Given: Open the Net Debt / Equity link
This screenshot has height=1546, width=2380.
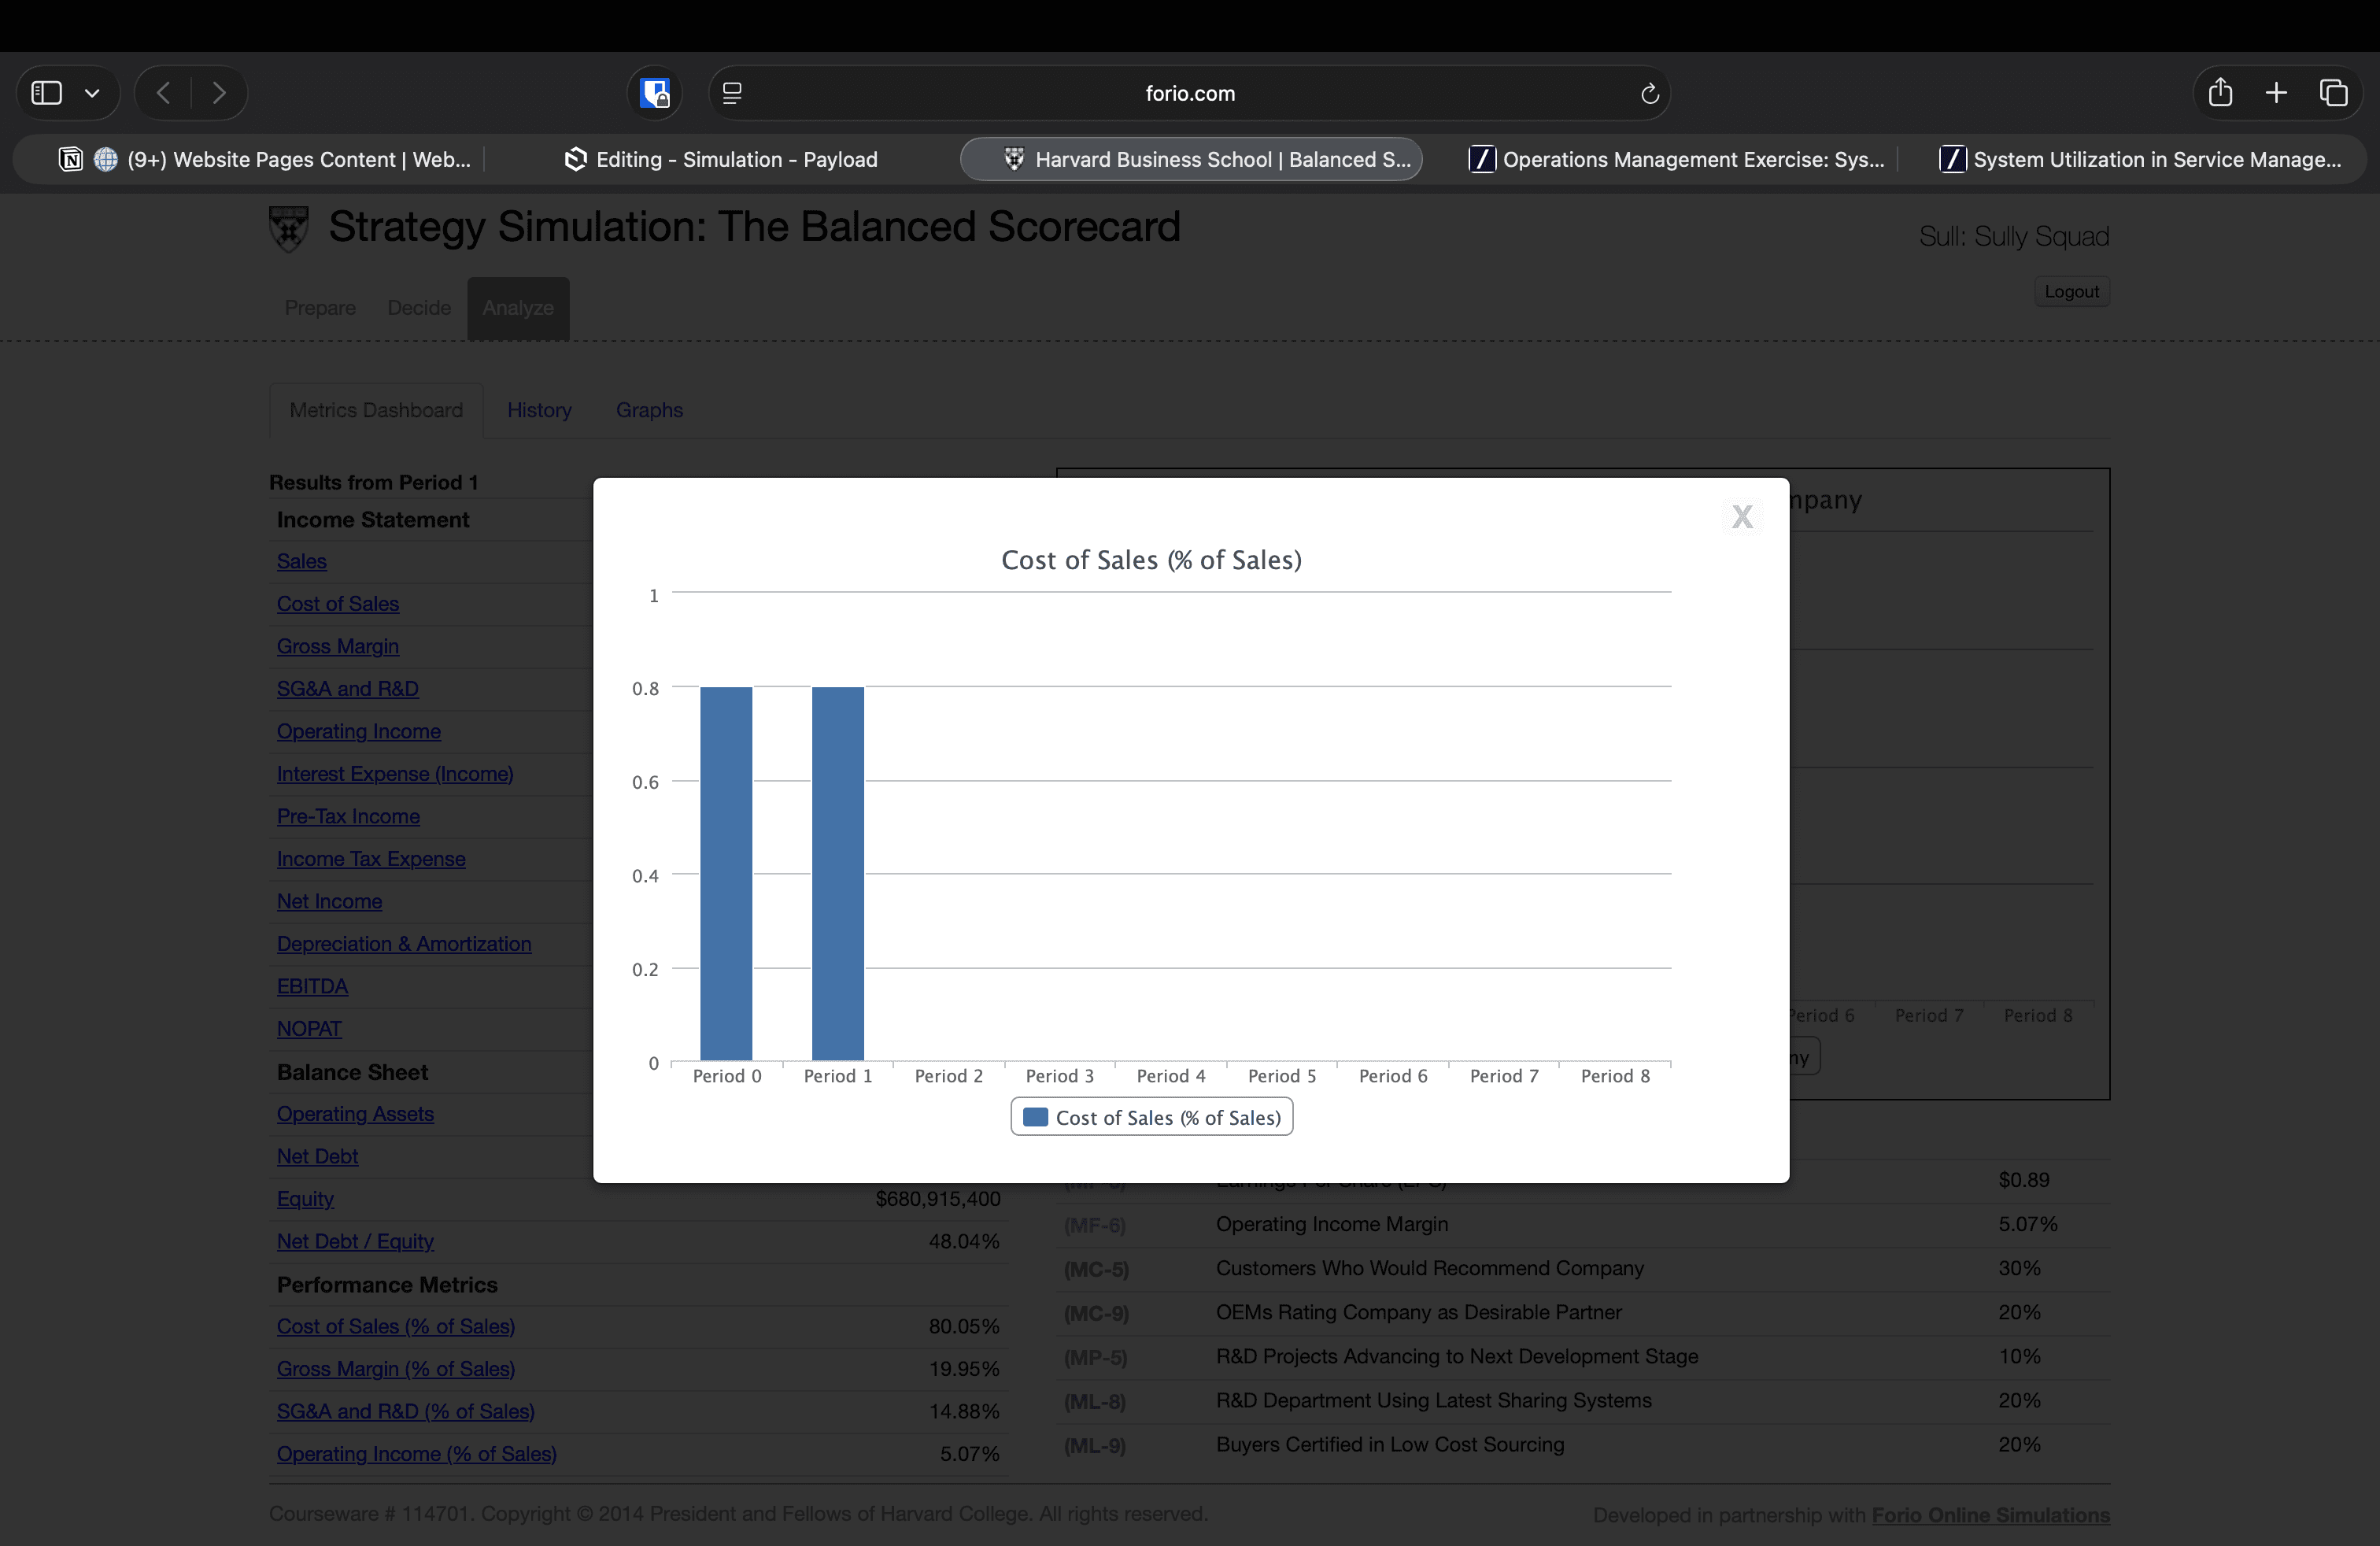Looking at the screenshot, I should pos(355,1241).
